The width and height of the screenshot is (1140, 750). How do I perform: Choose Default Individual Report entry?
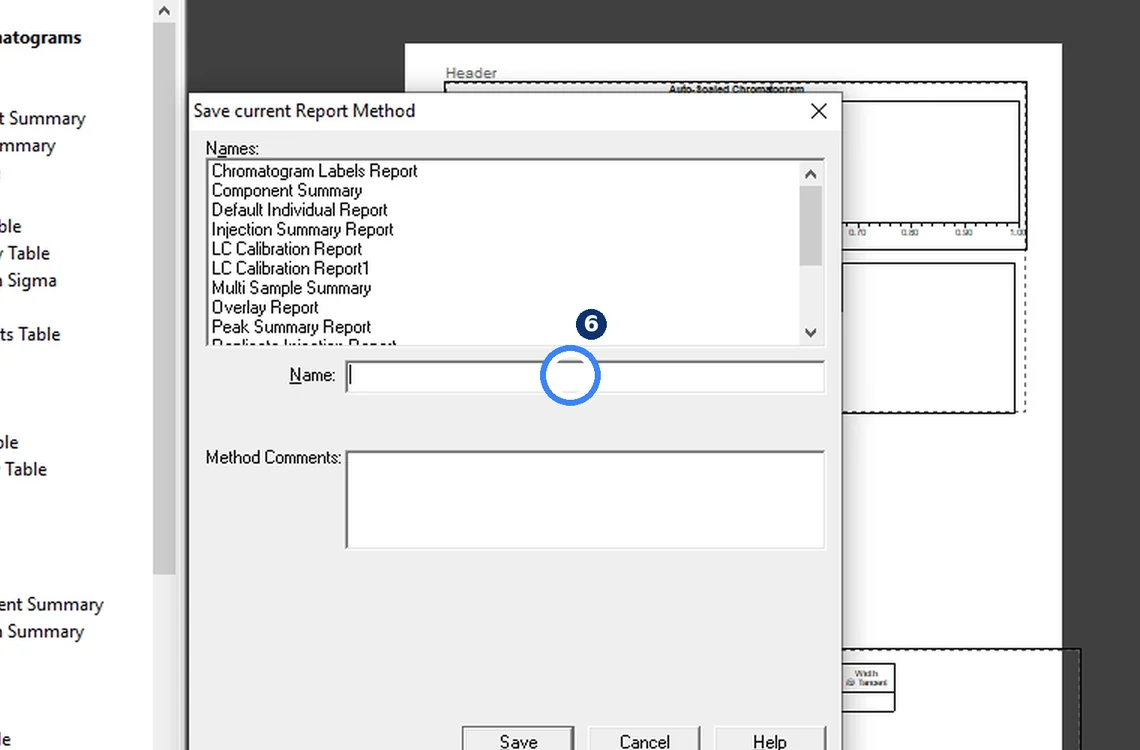coord(299,210)
